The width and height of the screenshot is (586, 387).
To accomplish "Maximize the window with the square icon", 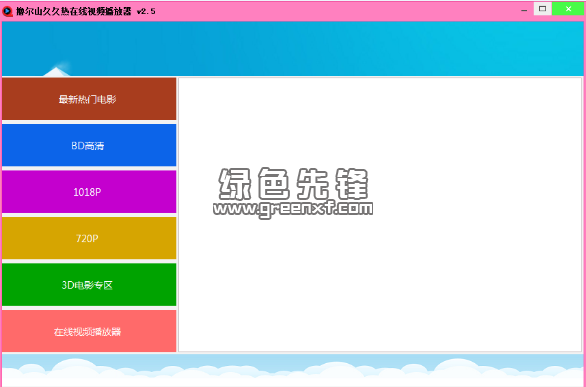I will tap(542, 9).
